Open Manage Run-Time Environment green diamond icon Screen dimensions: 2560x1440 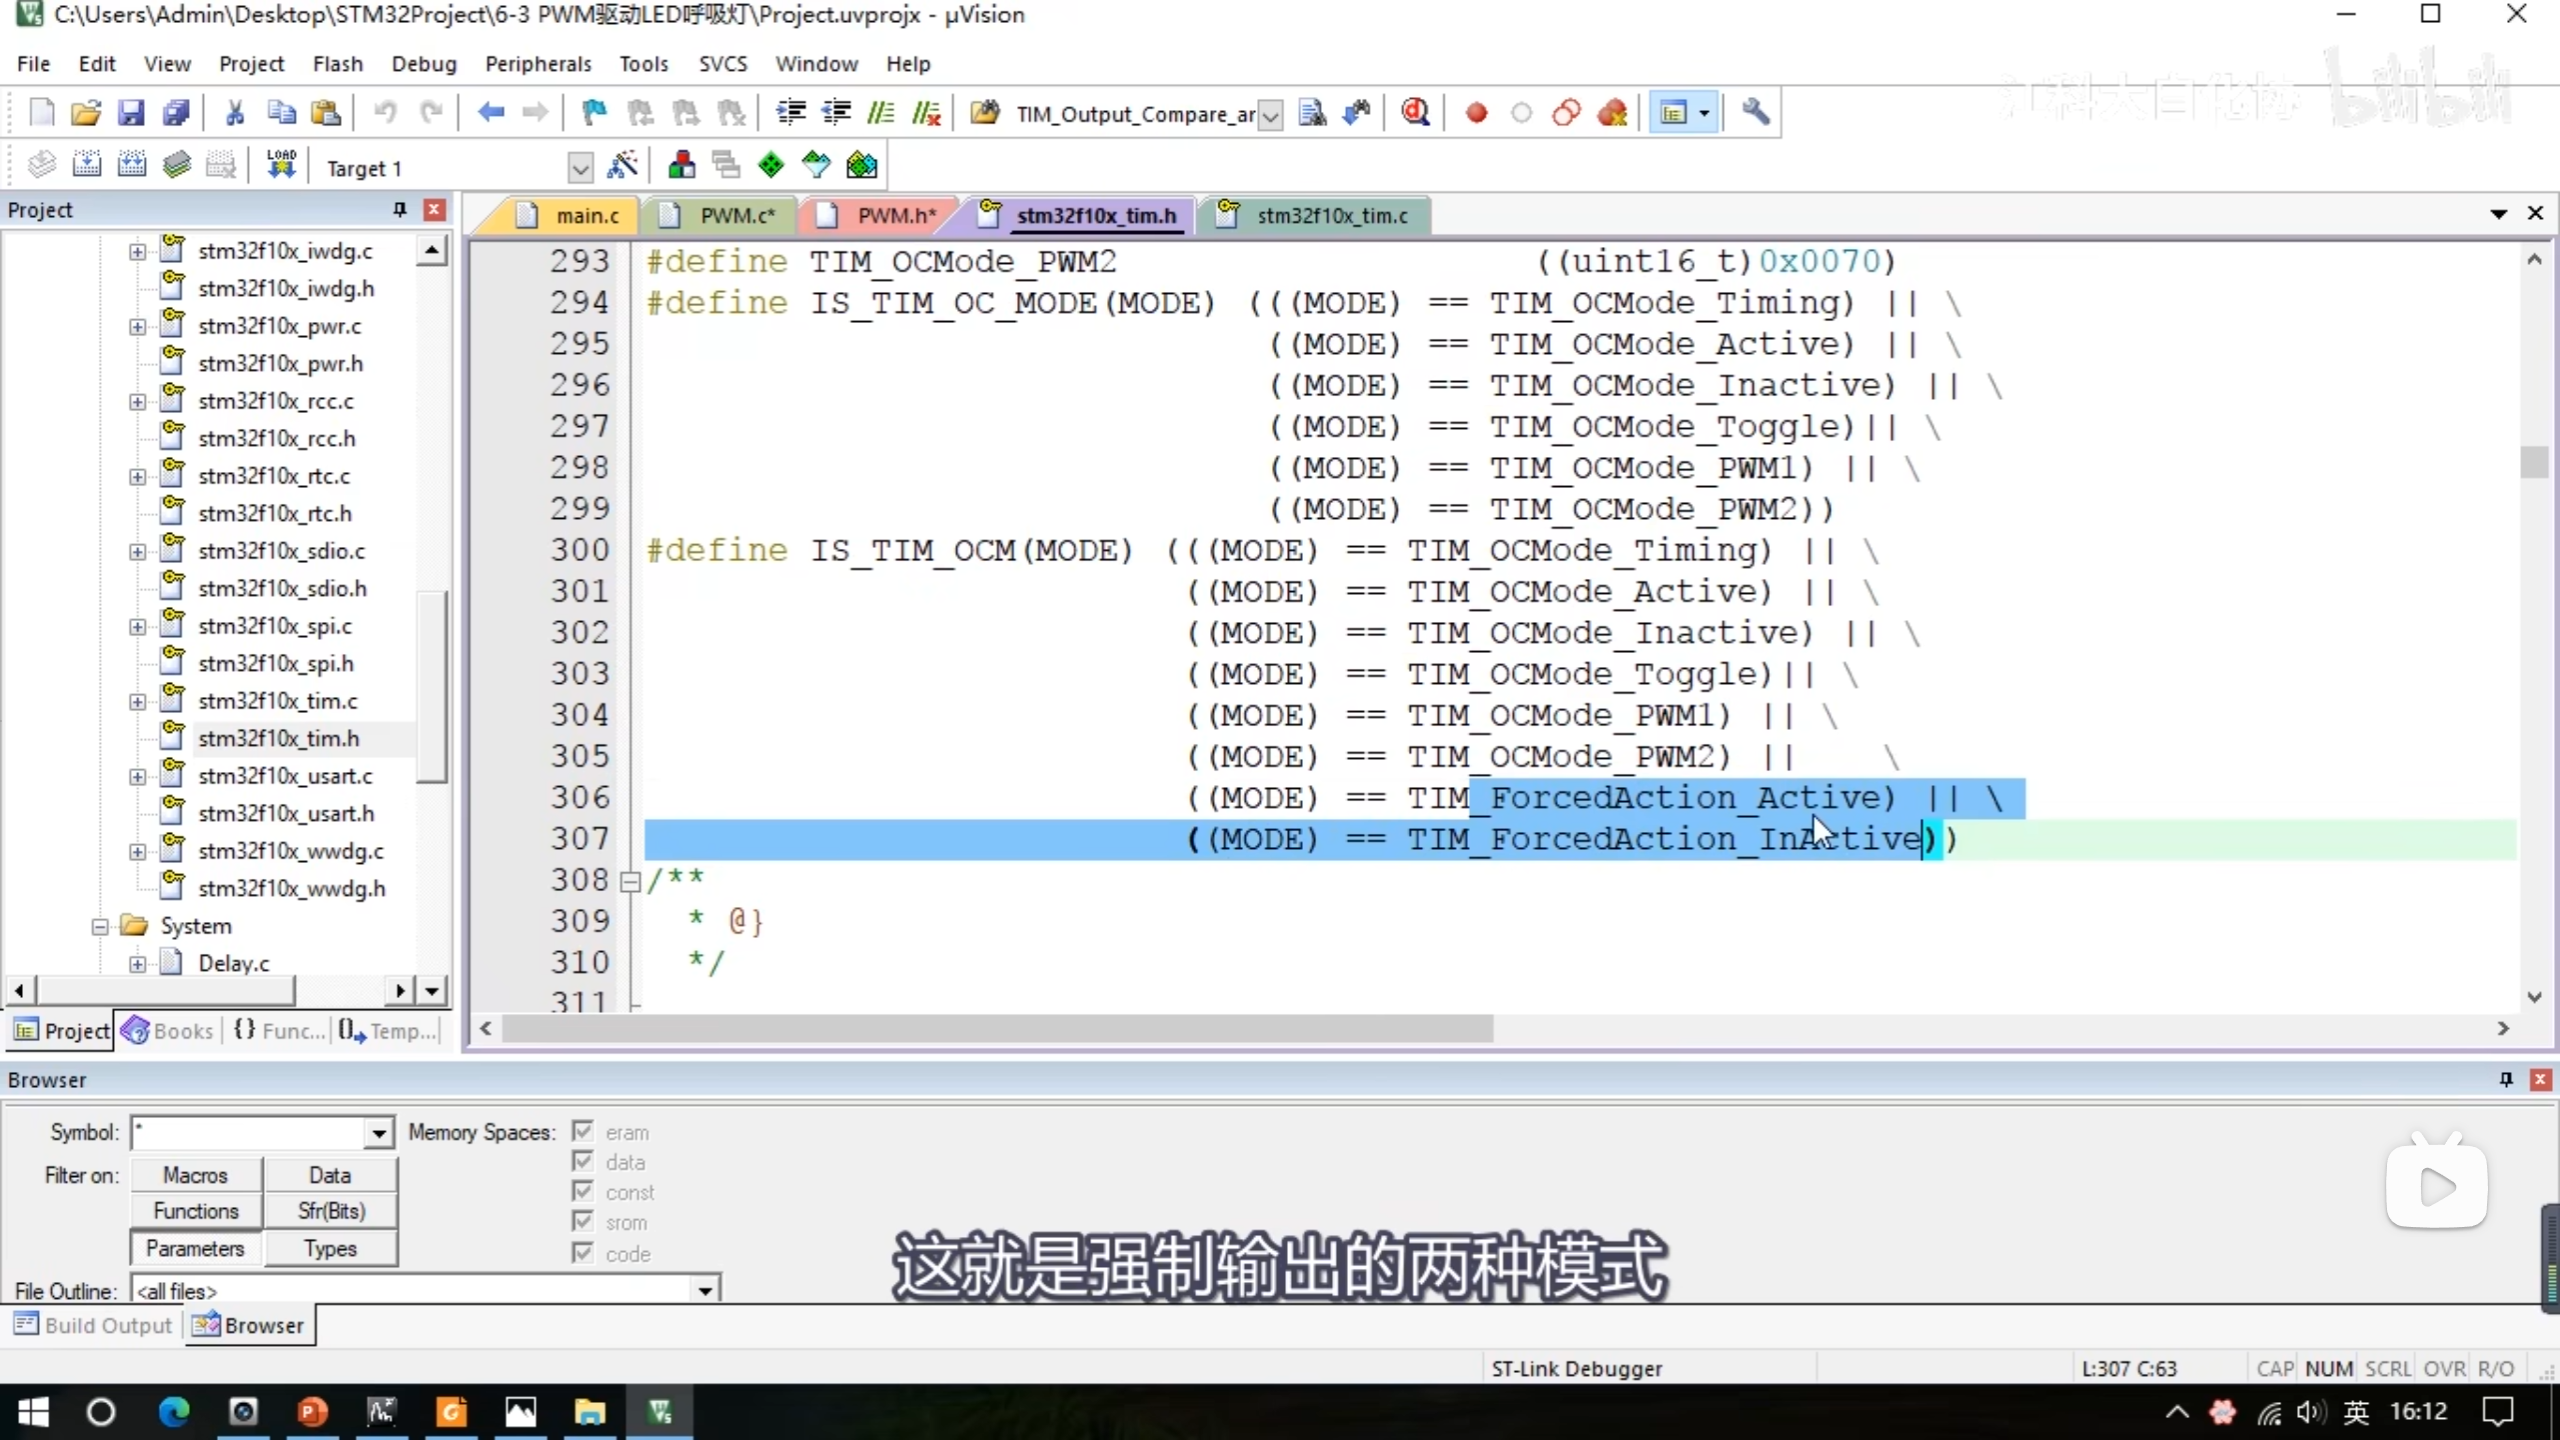(x=771, y=165)
